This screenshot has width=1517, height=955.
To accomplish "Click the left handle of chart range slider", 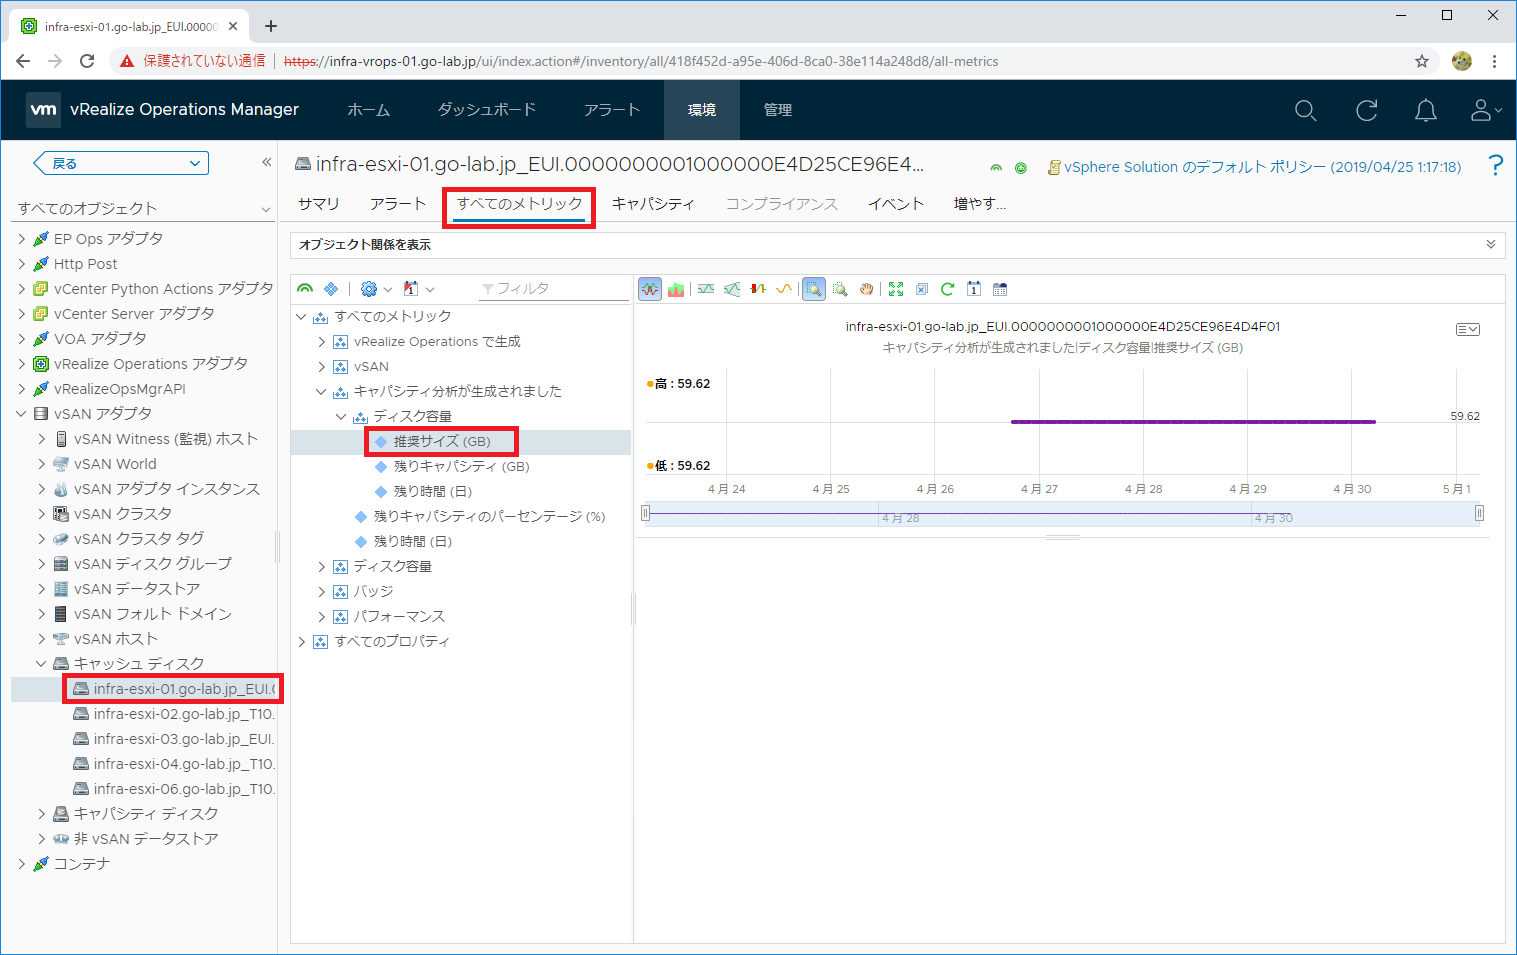I will click(646, 513).
